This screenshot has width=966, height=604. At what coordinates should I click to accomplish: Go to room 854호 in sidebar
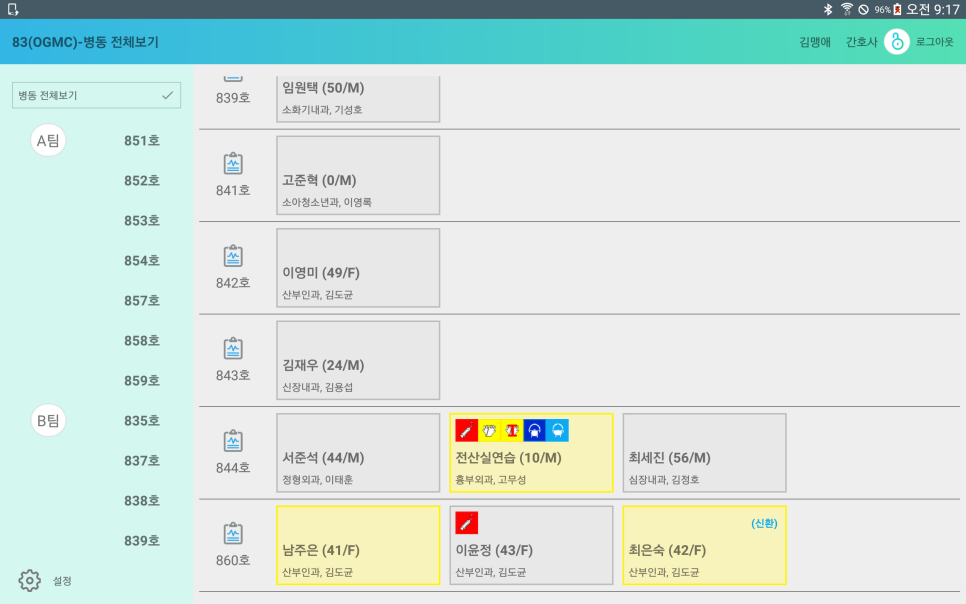pyautogui.click(x=142, y=261)
